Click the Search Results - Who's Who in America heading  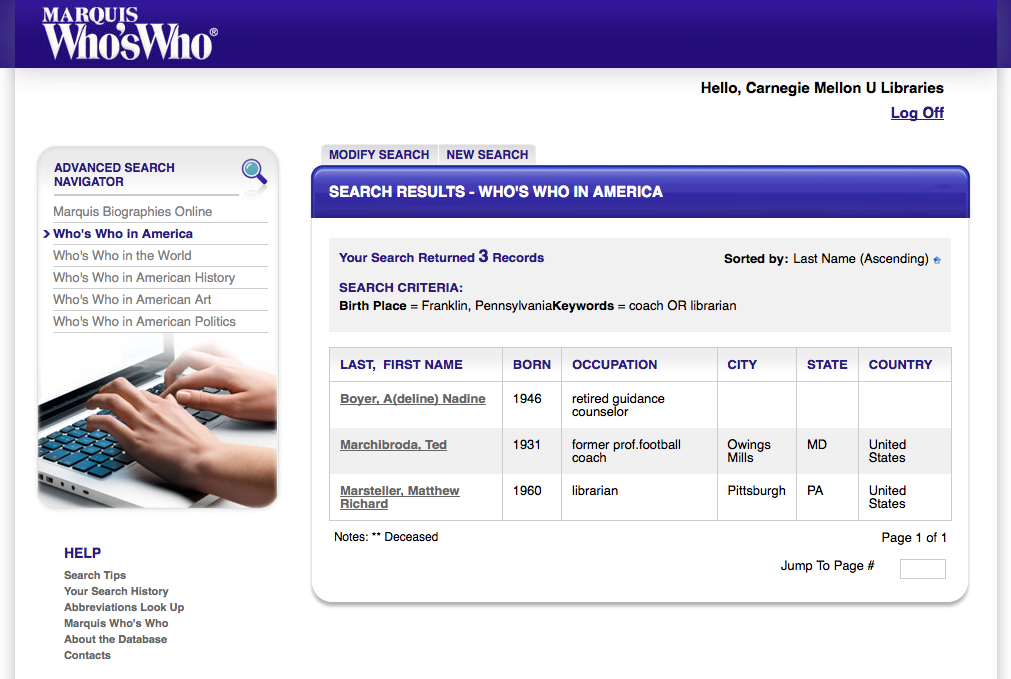point(496,192)
